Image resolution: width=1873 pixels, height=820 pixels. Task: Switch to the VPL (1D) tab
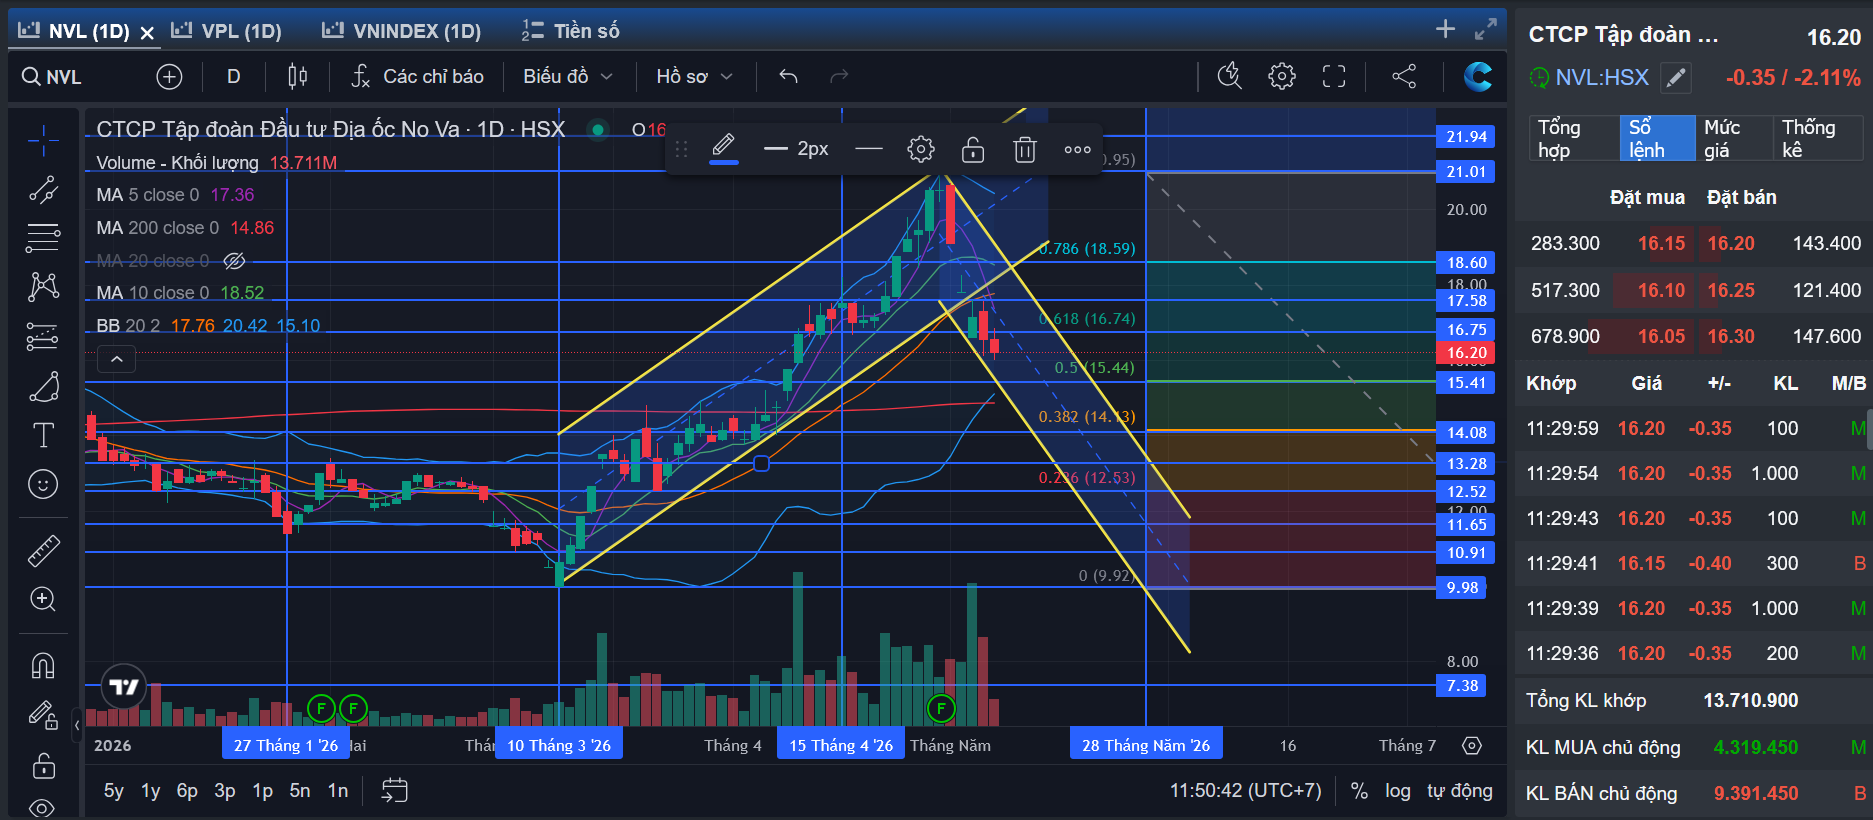(227, 31)
